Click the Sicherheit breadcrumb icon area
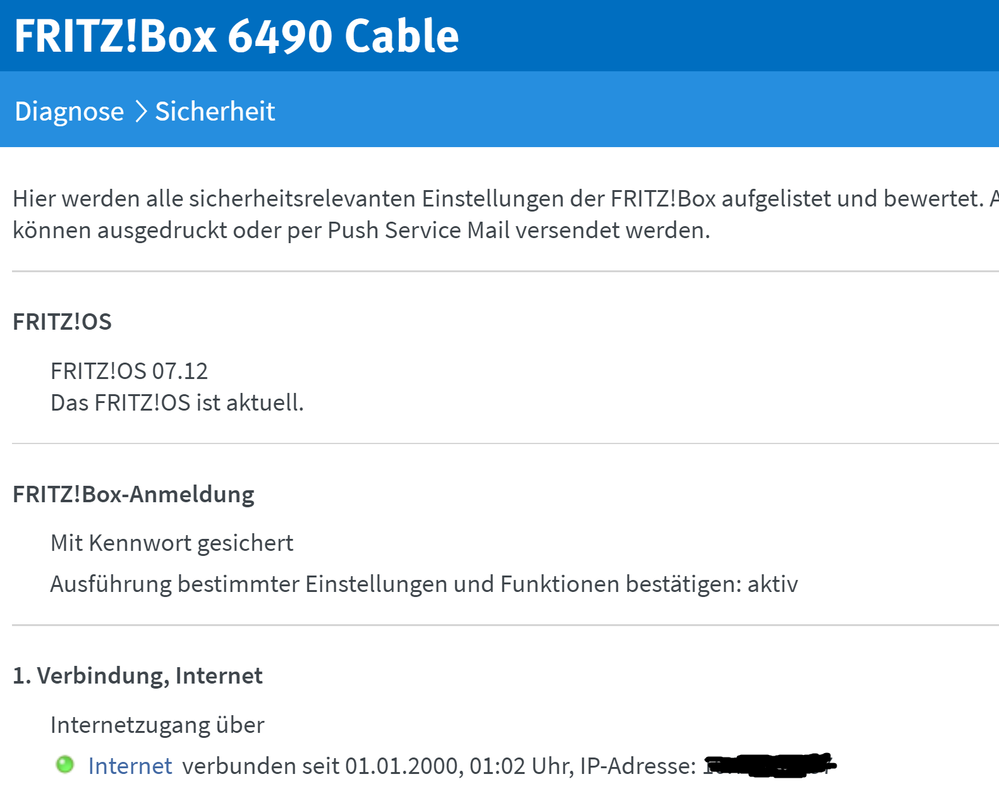 pyautogui.click(x=214, y=111)
